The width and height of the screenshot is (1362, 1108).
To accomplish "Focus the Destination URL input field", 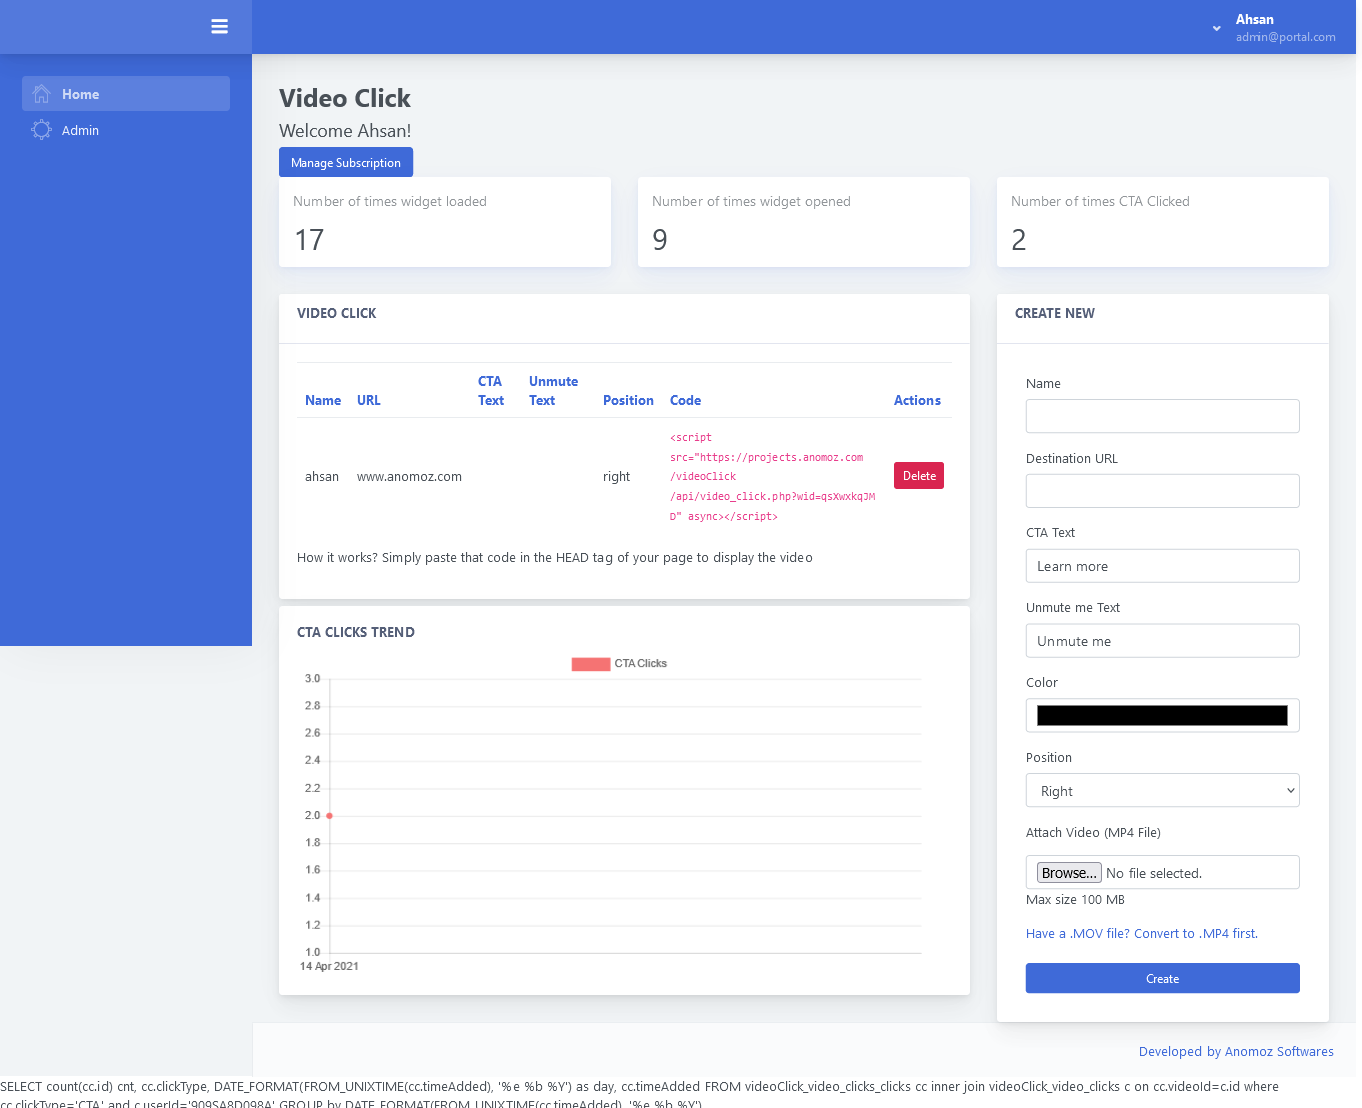I will click(1162, 491).
